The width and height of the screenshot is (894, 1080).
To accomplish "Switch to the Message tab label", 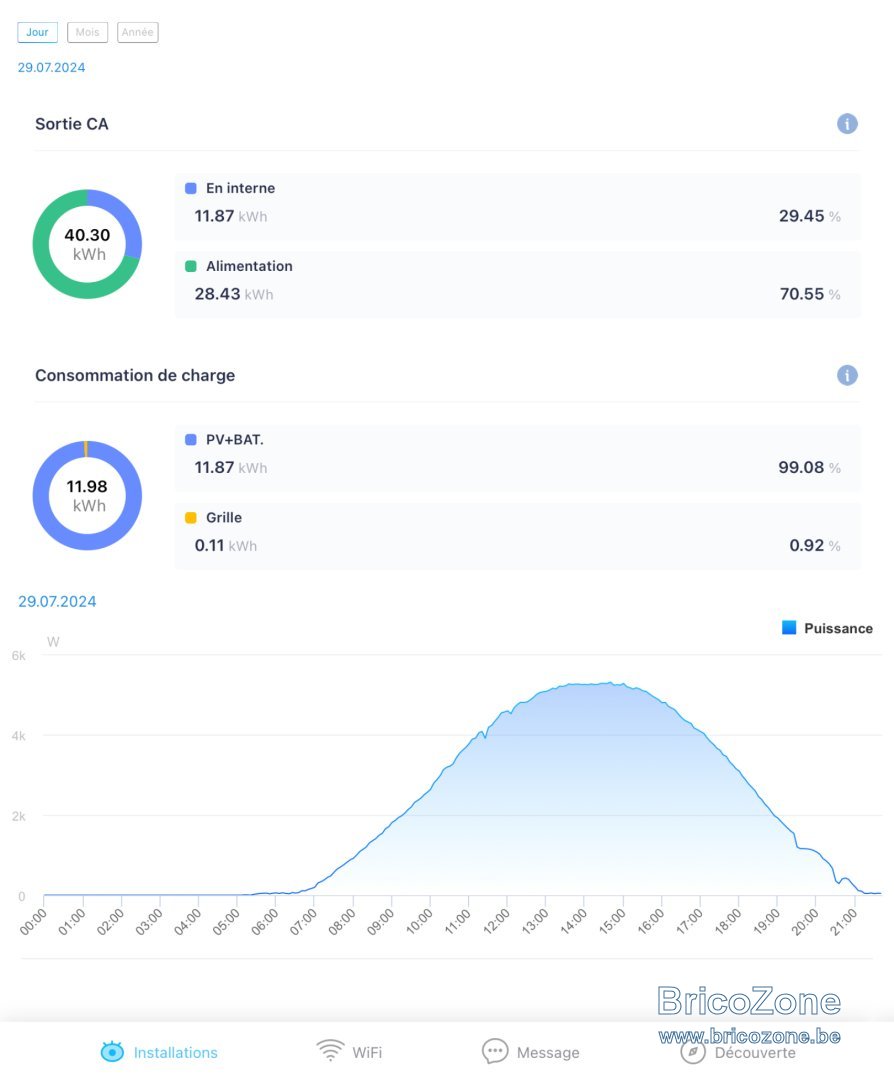I will click(548, 1052).
